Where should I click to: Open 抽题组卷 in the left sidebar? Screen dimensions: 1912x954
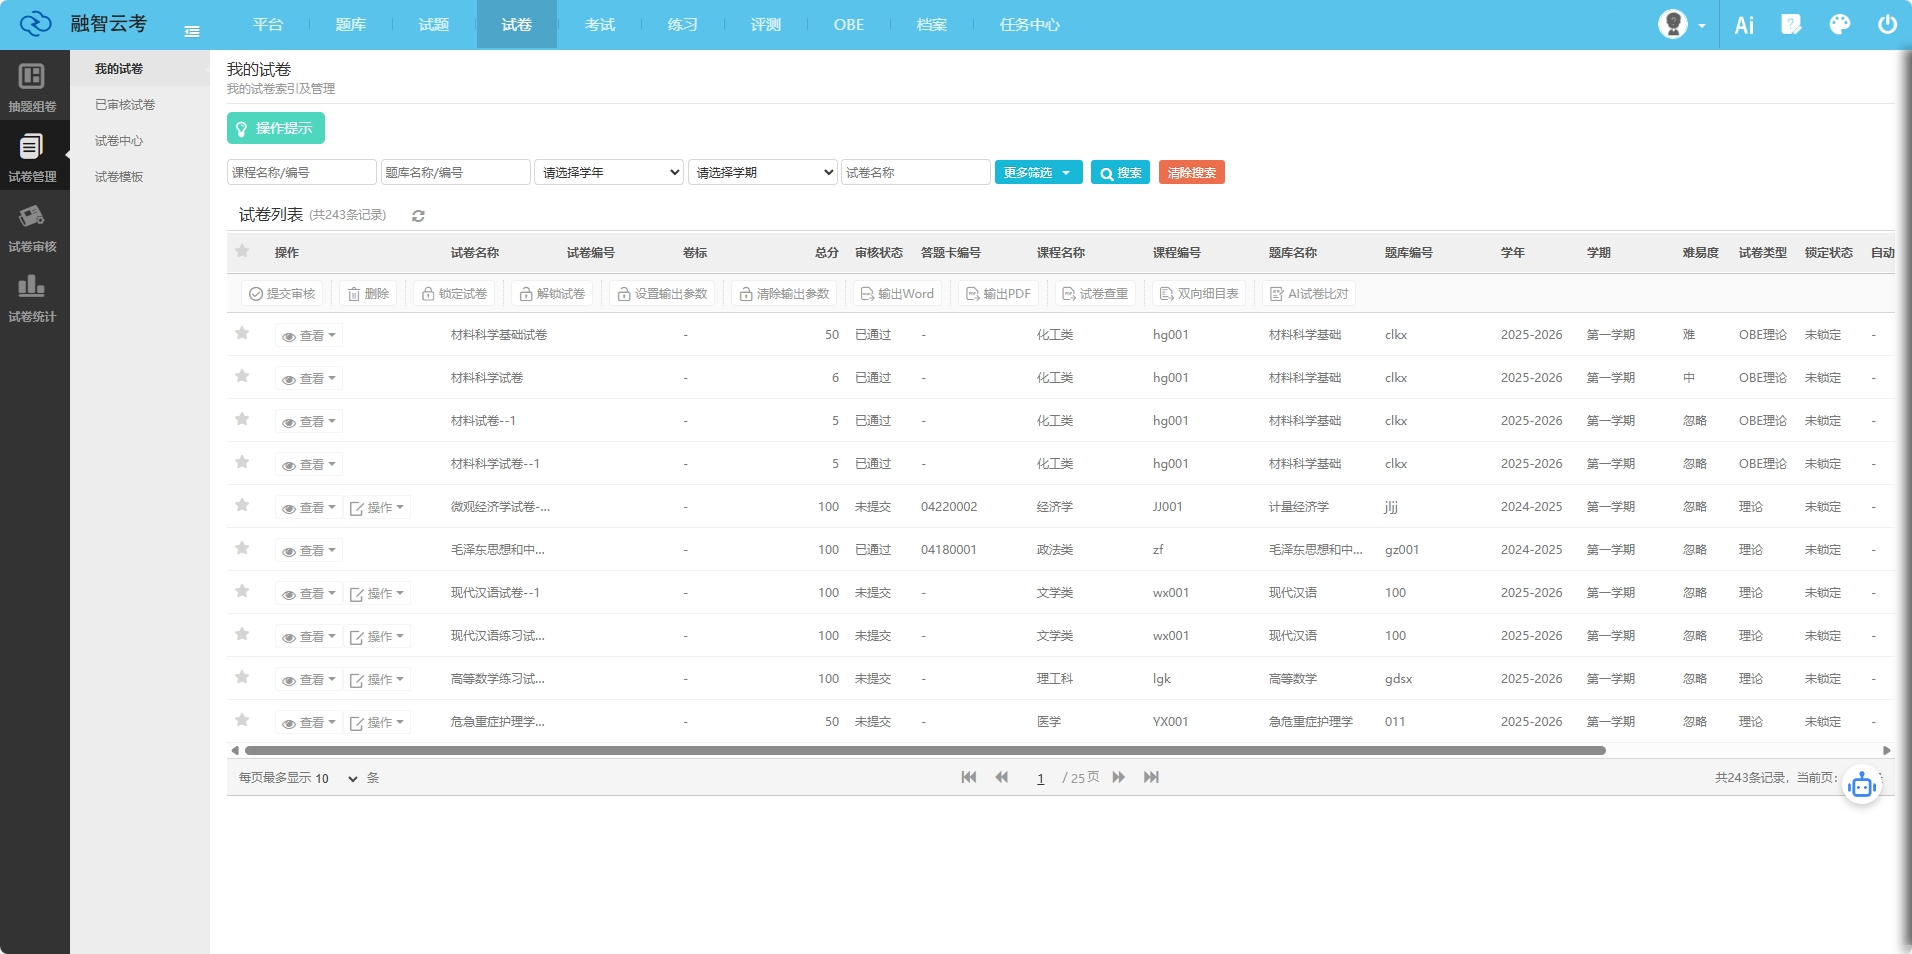[x=33, y=88]
